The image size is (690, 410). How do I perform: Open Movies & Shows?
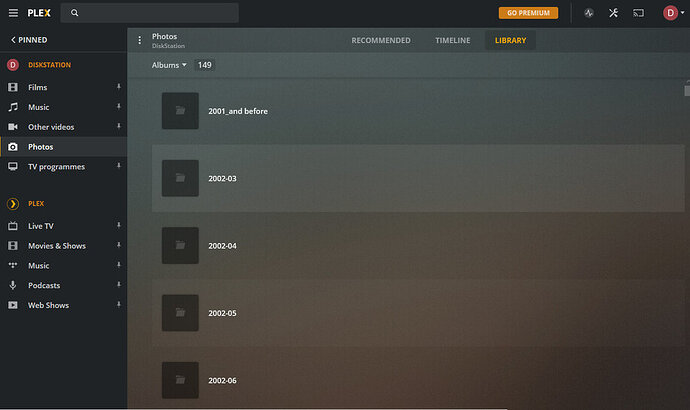[x=57, y=245]
